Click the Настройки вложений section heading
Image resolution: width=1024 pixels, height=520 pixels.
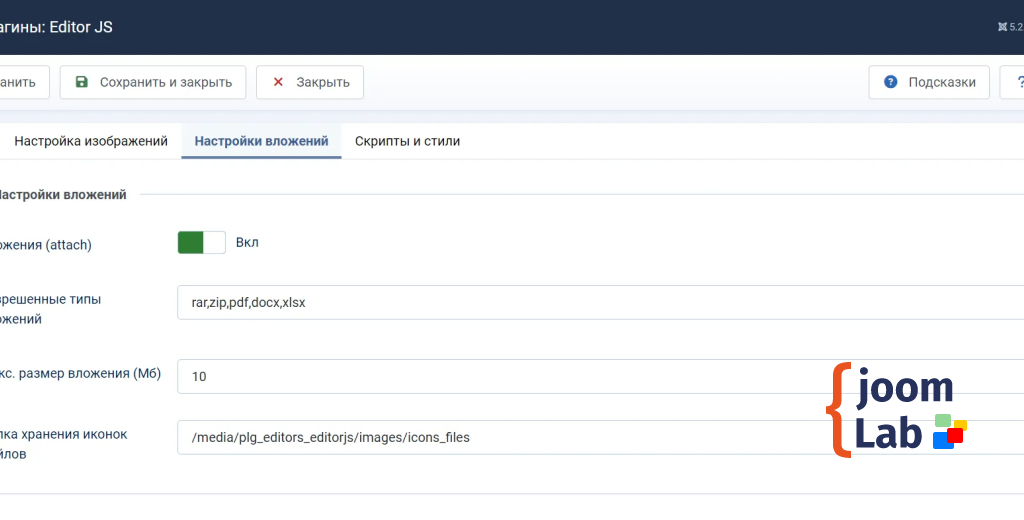click(62, 195)
